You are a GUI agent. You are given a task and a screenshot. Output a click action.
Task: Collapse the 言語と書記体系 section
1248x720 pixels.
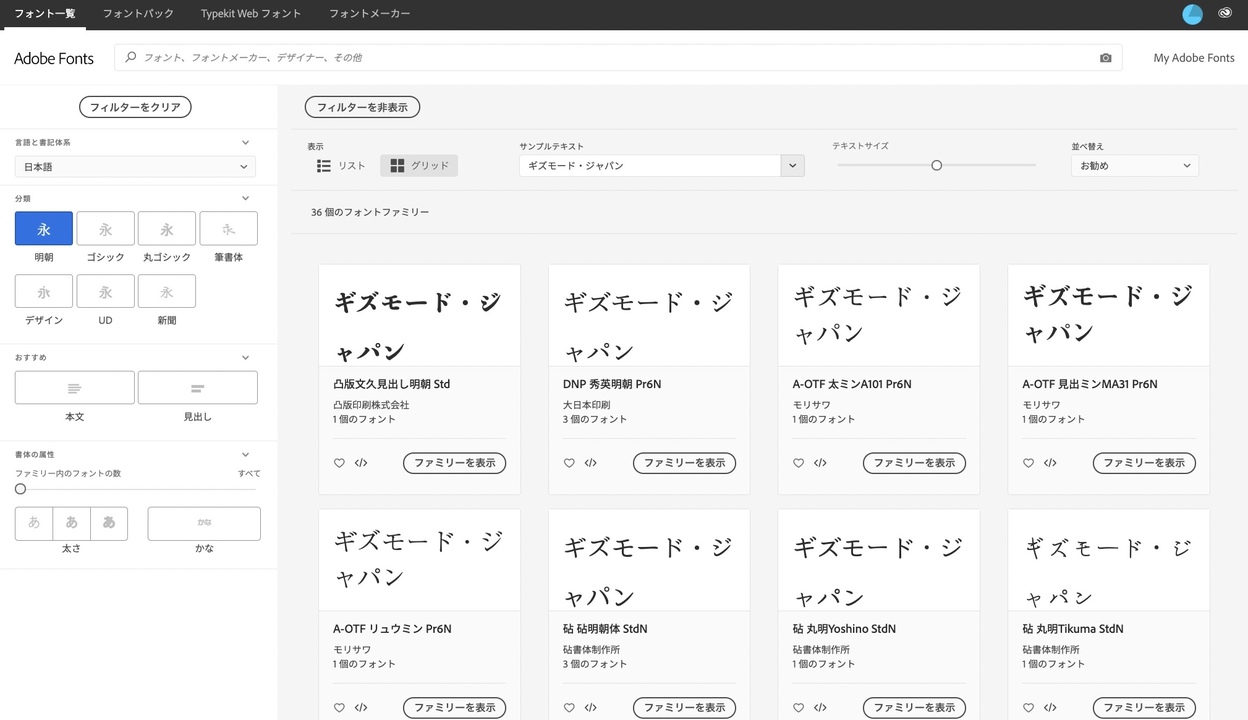point(245,143)
